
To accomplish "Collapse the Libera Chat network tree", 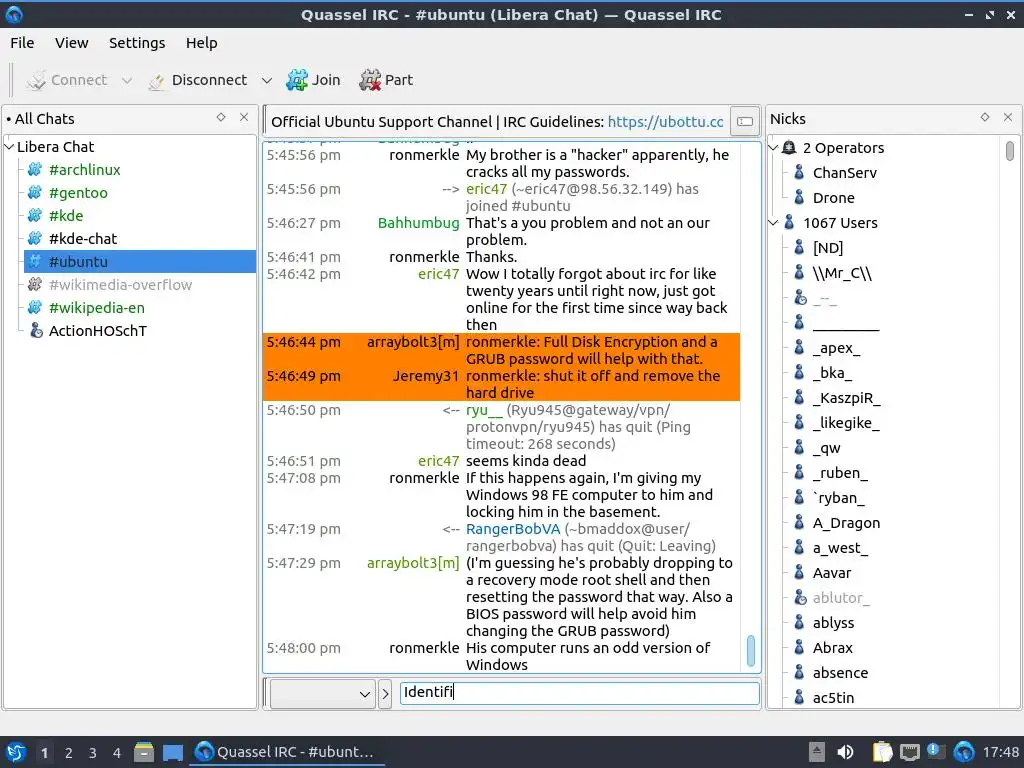I will click(x=9, y=147).
